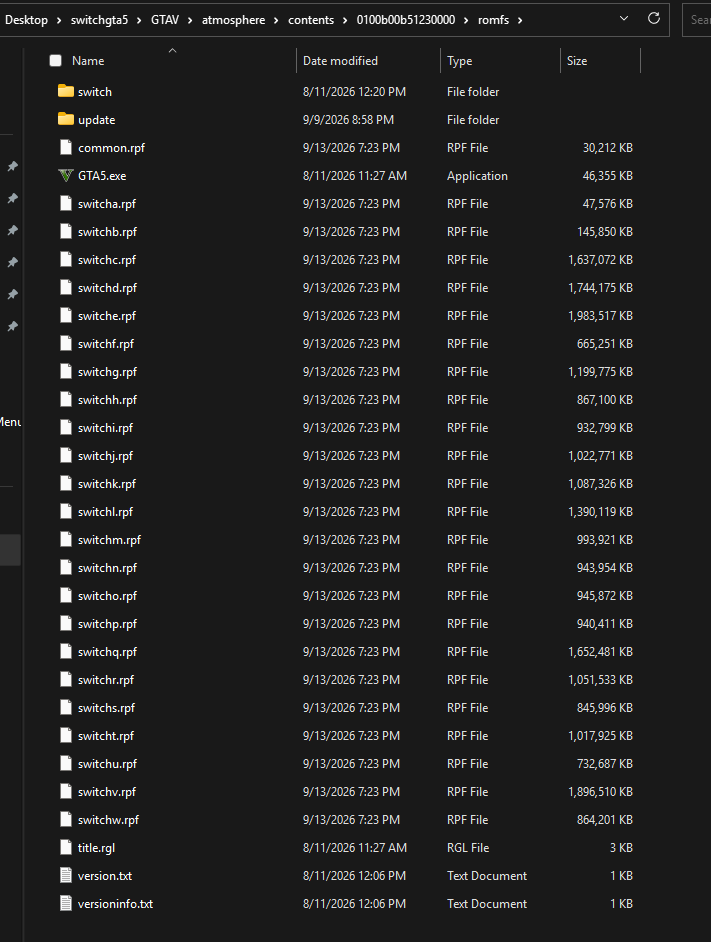Screen dimensions: 711x942
Task: Click the switchd.rpf file icon
Action: point(66,288)
